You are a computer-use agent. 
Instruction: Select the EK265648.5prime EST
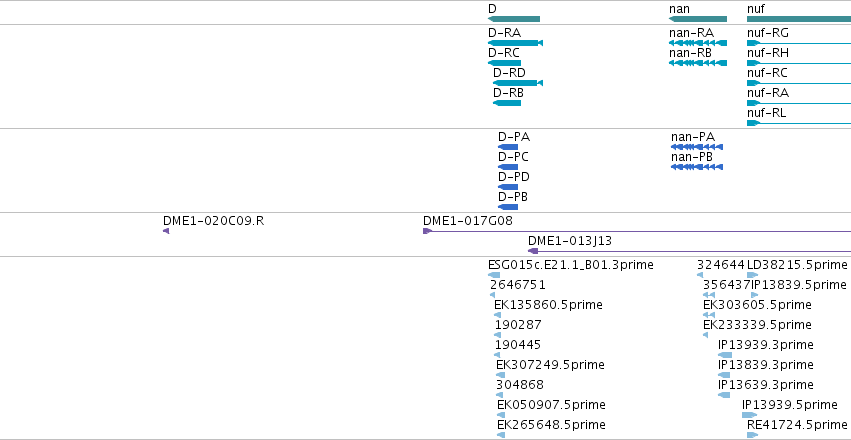[x=501, y=436]
